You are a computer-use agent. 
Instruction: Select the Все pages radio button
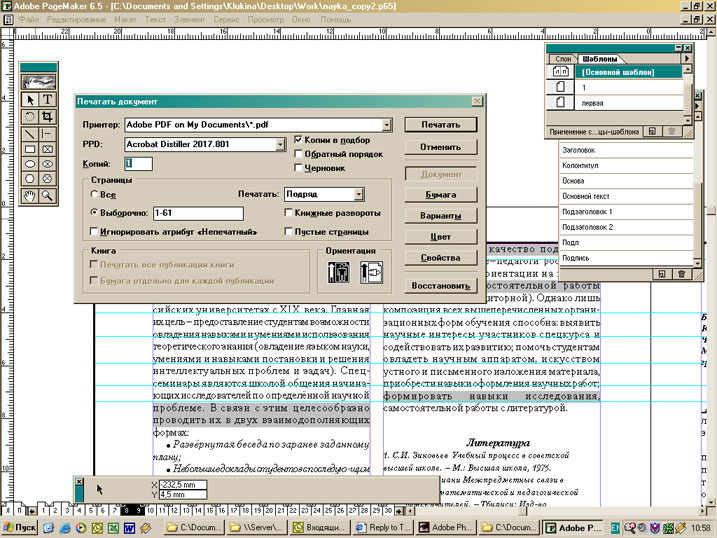point(94,194)
